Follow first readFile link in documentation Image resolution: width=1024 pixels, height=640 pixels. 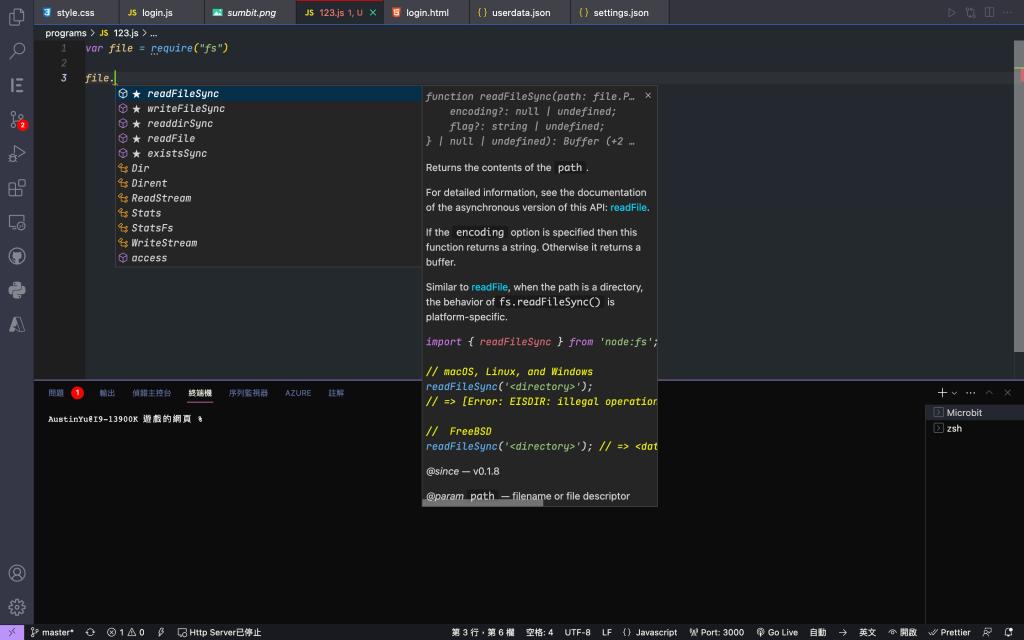click(628, 207)
